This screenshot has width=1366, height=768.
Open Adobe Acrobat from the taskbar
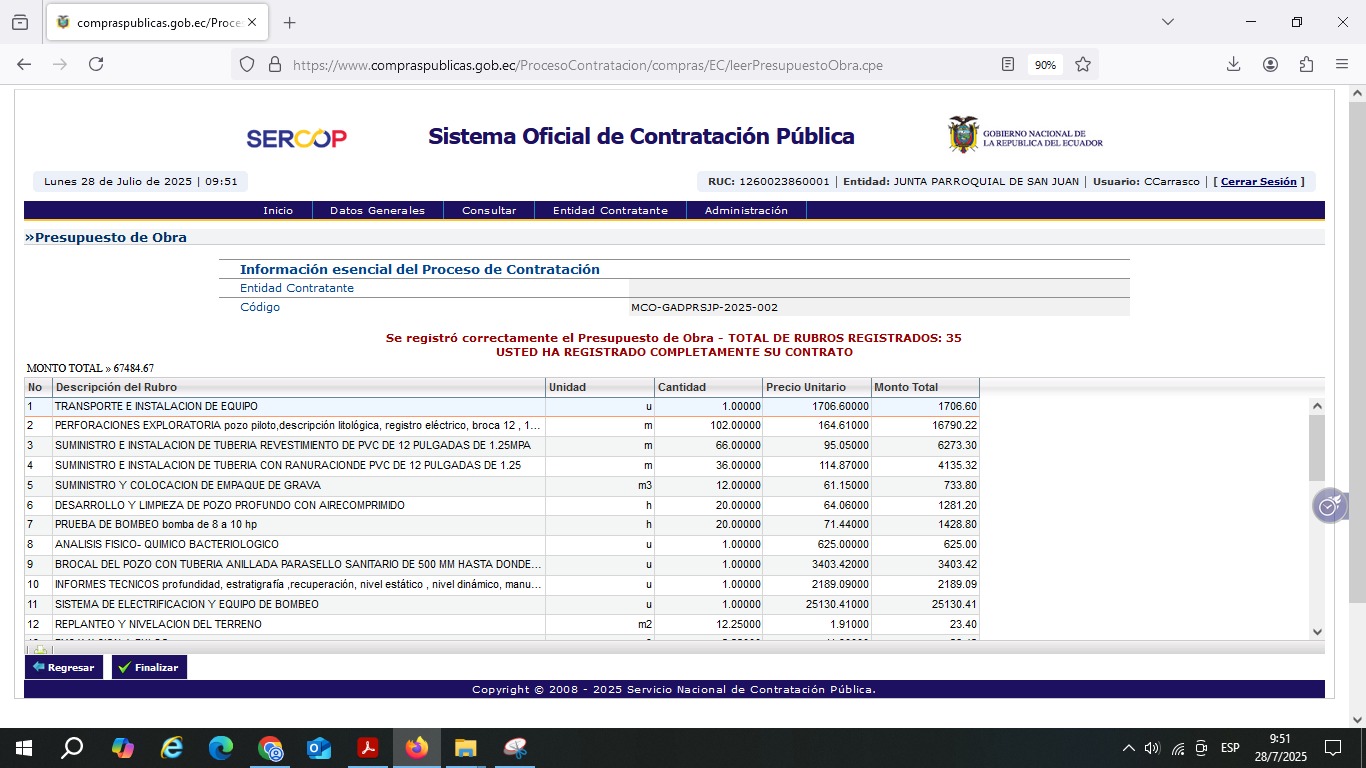(368, 748)
